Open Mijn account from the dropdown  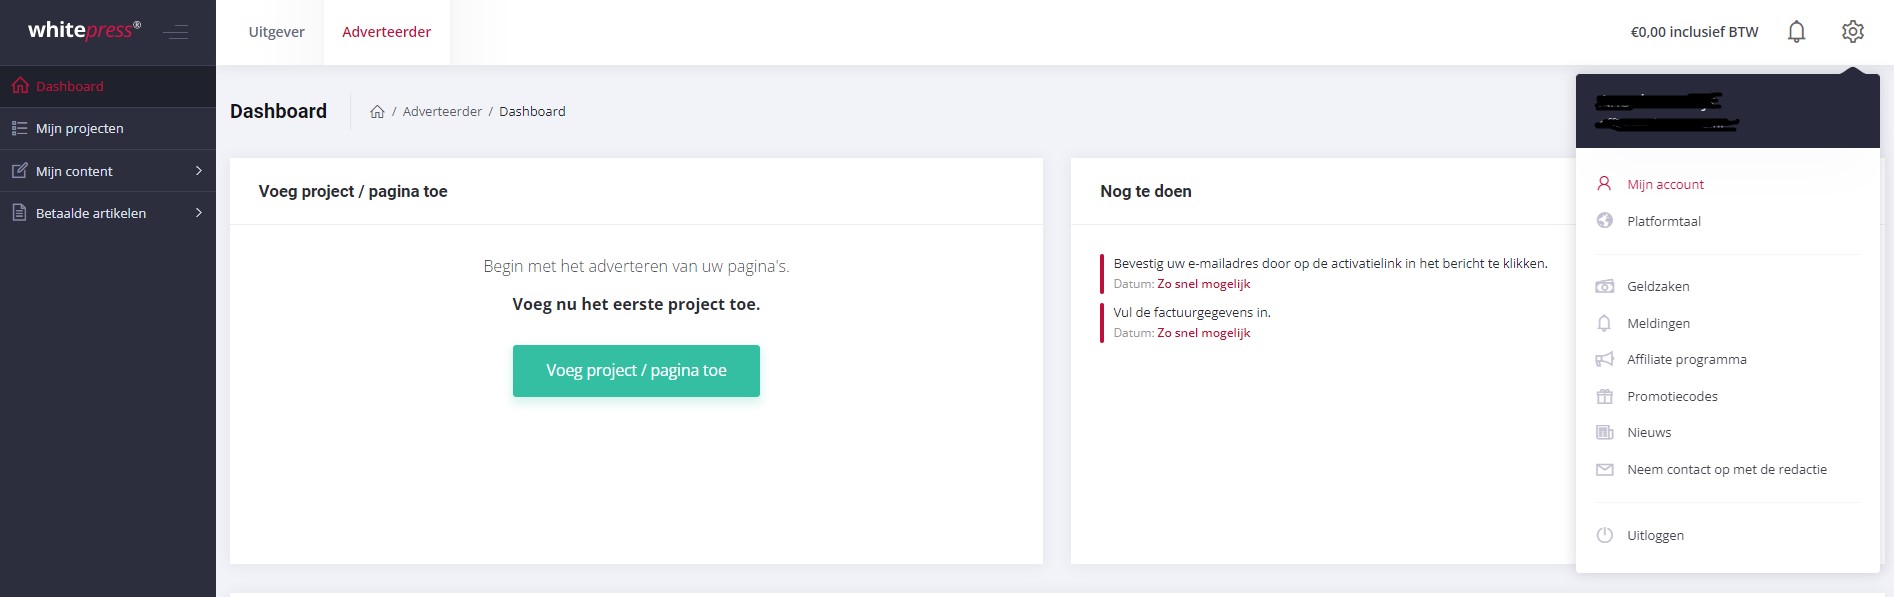pos(1665,184)
